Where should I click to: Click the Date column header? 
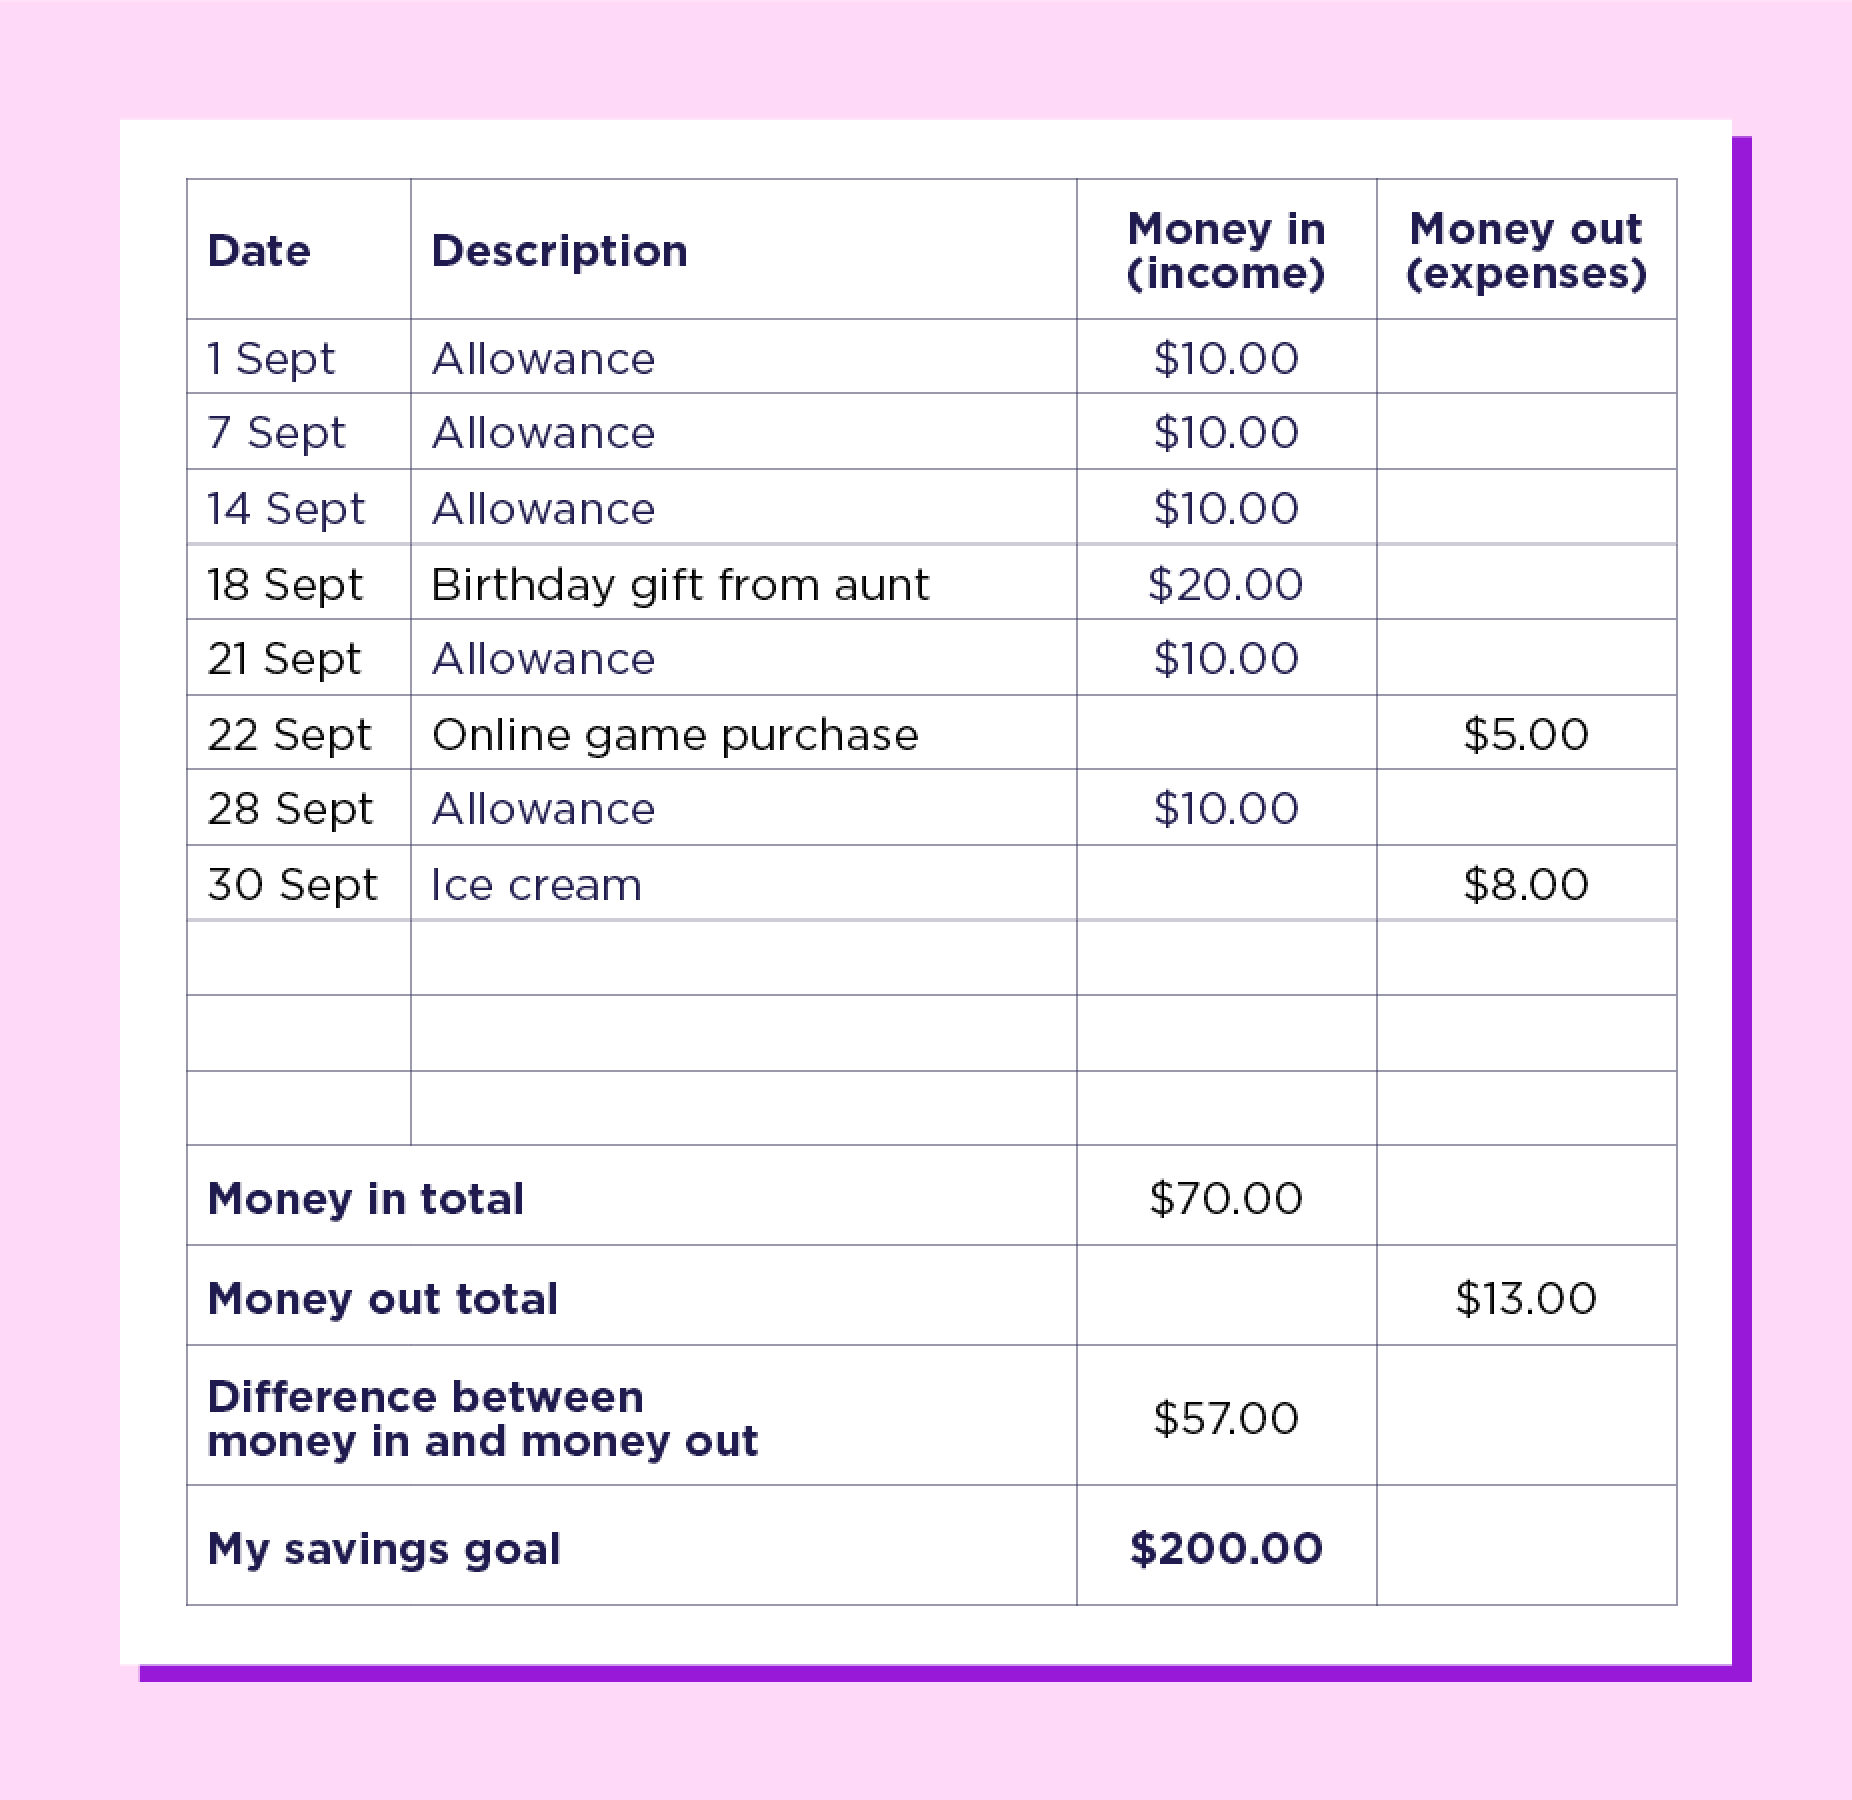tap(259, 250)
